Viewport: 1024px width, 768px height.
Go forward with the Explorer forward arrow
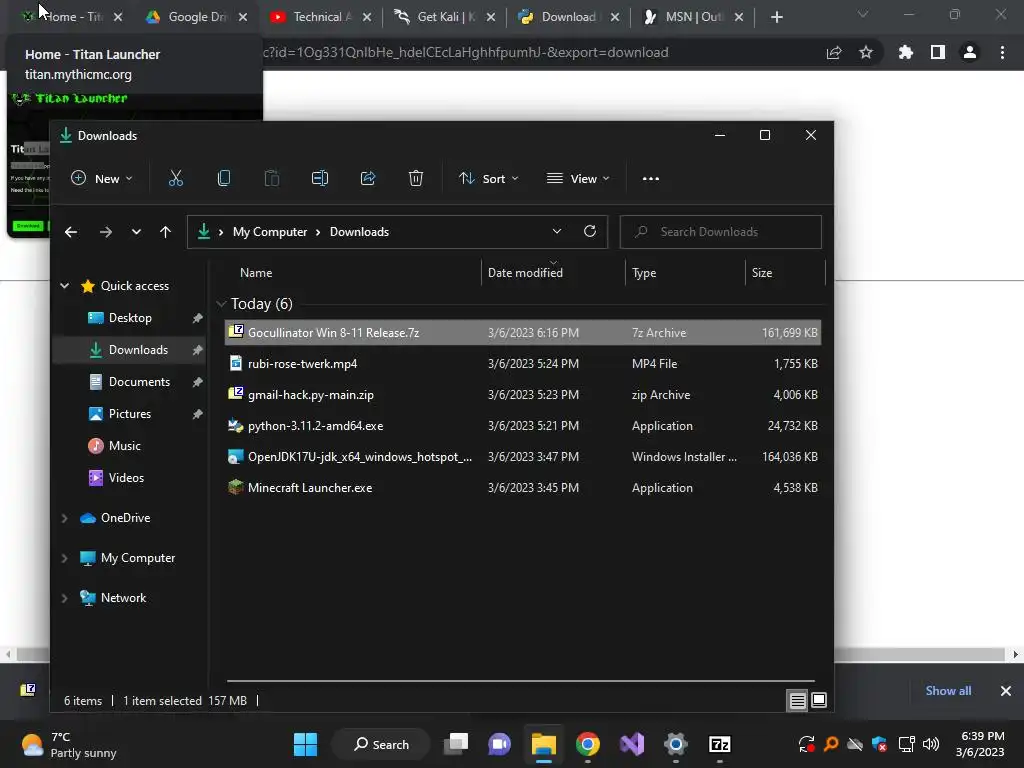[106, 232]
